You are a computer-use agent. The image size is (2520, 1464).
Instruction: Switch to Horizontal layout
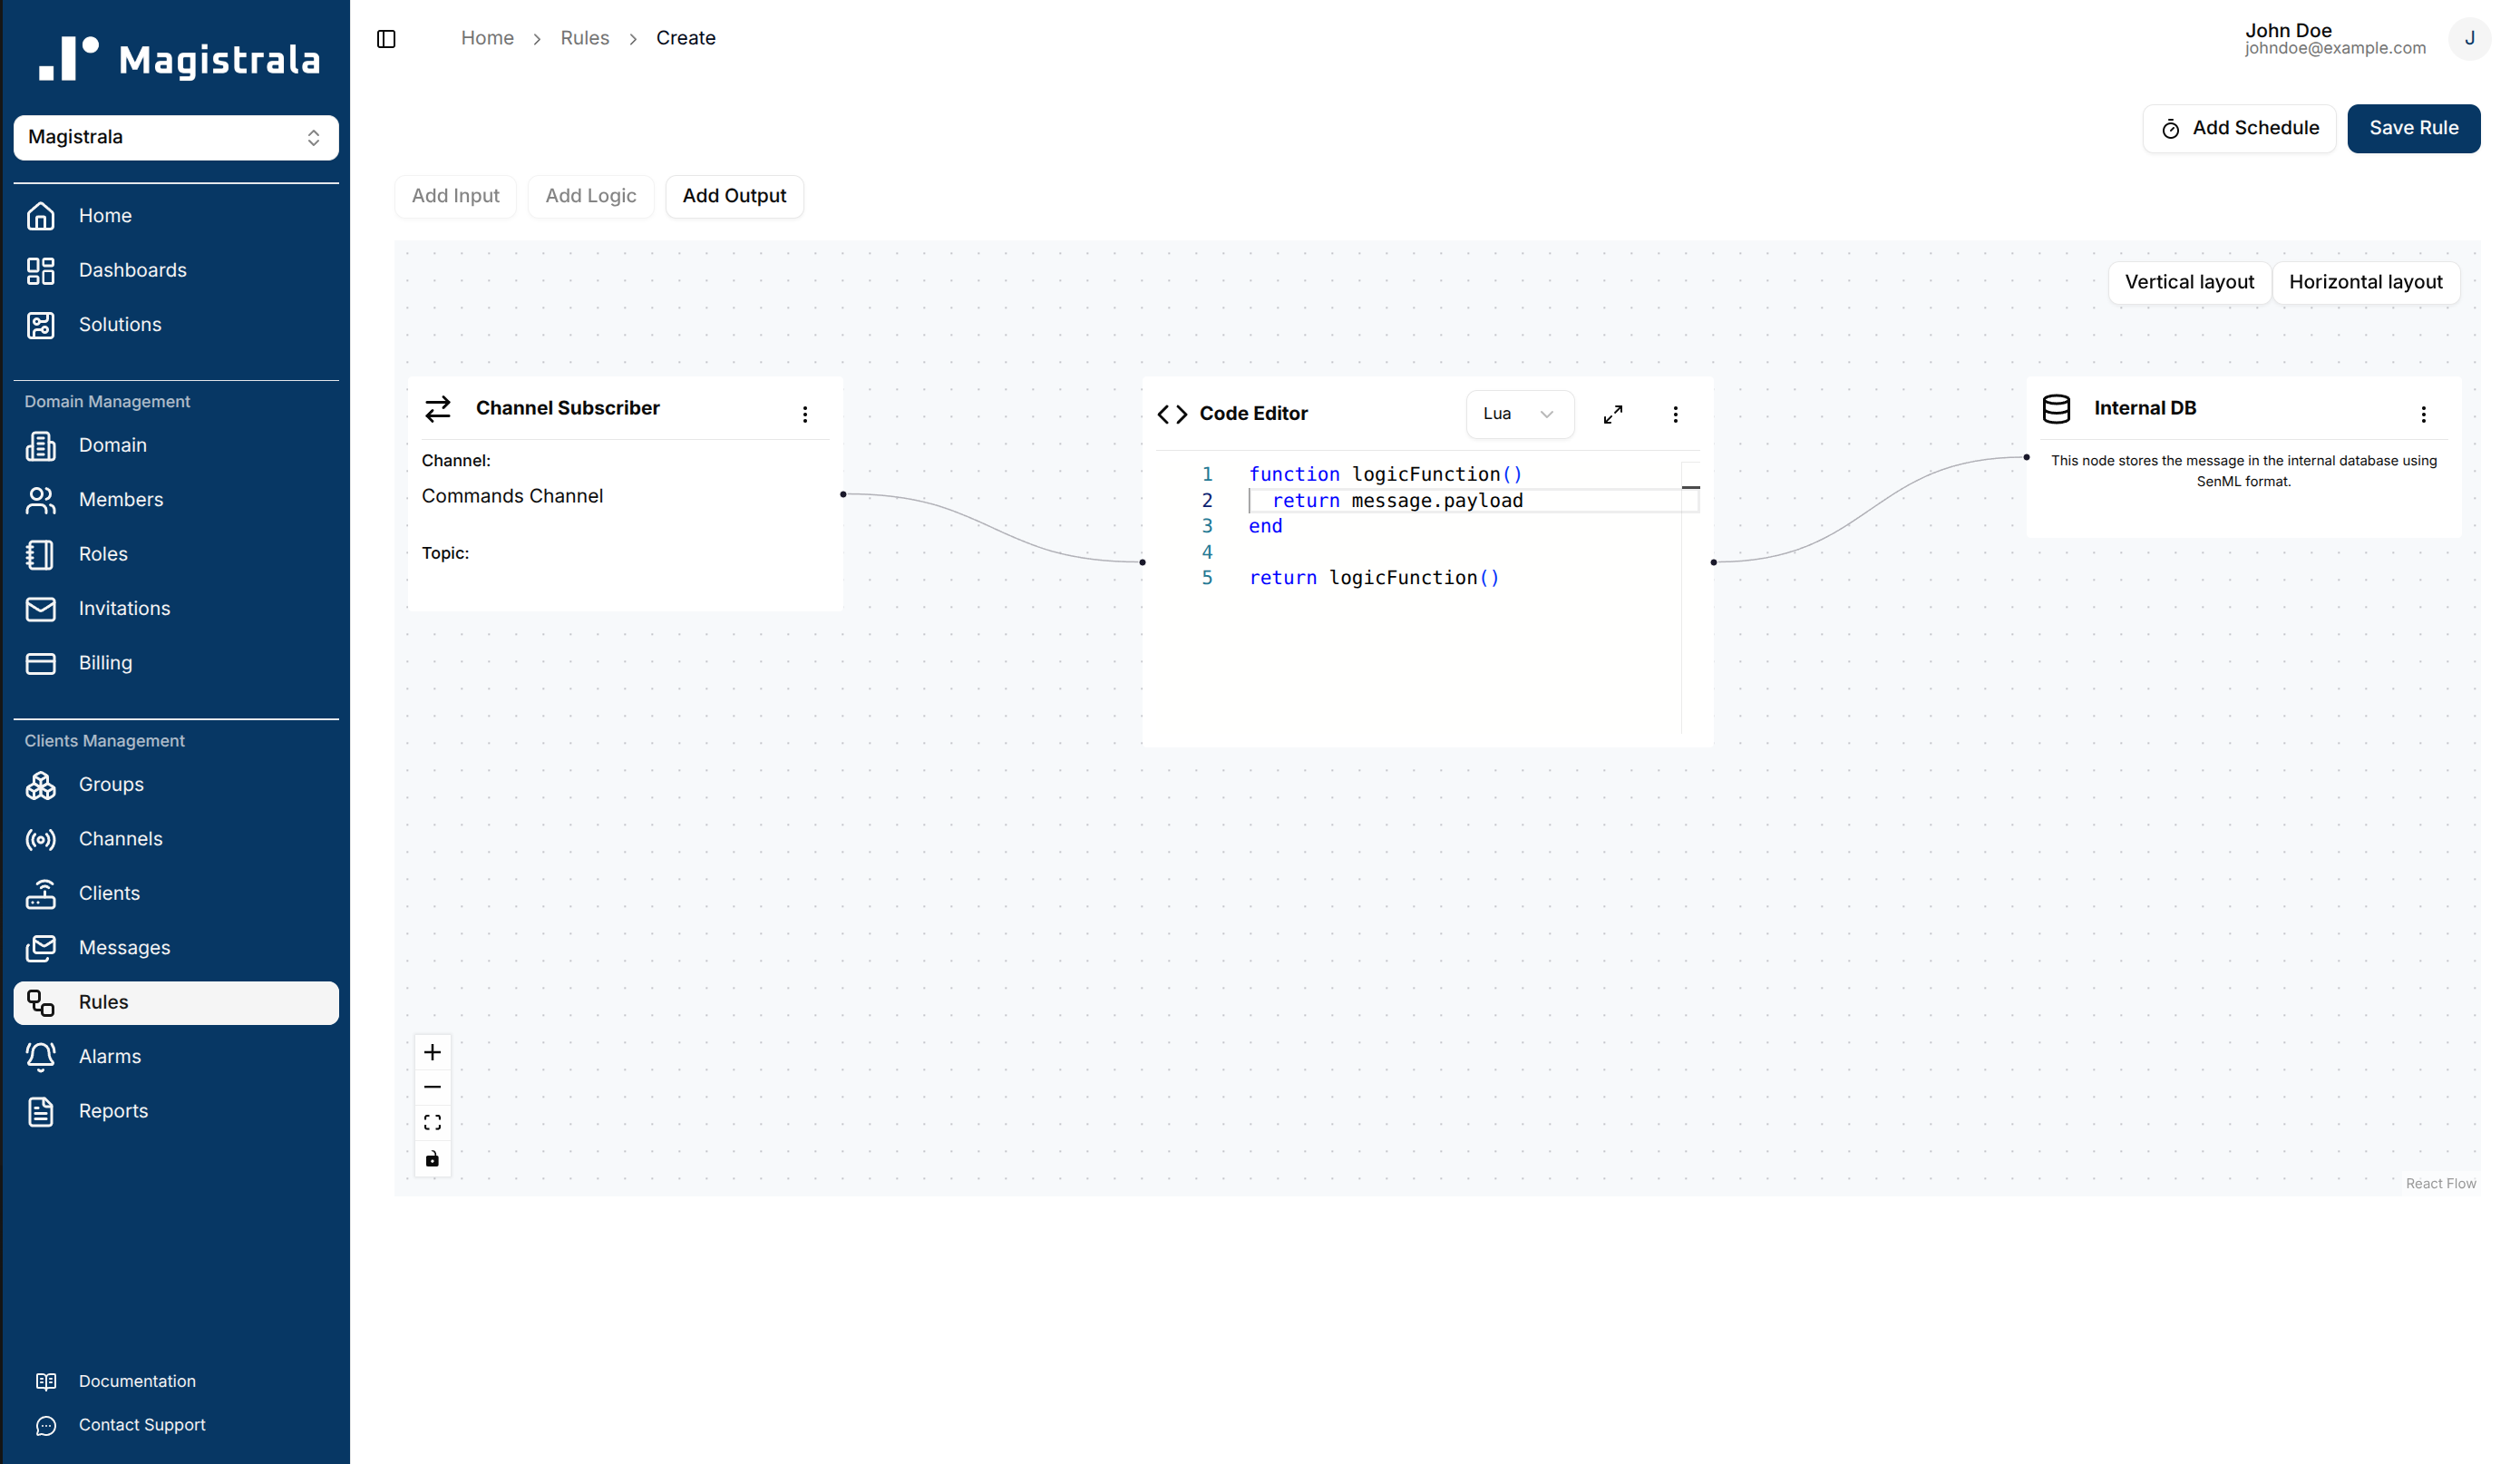click(x=2366, y=282)
